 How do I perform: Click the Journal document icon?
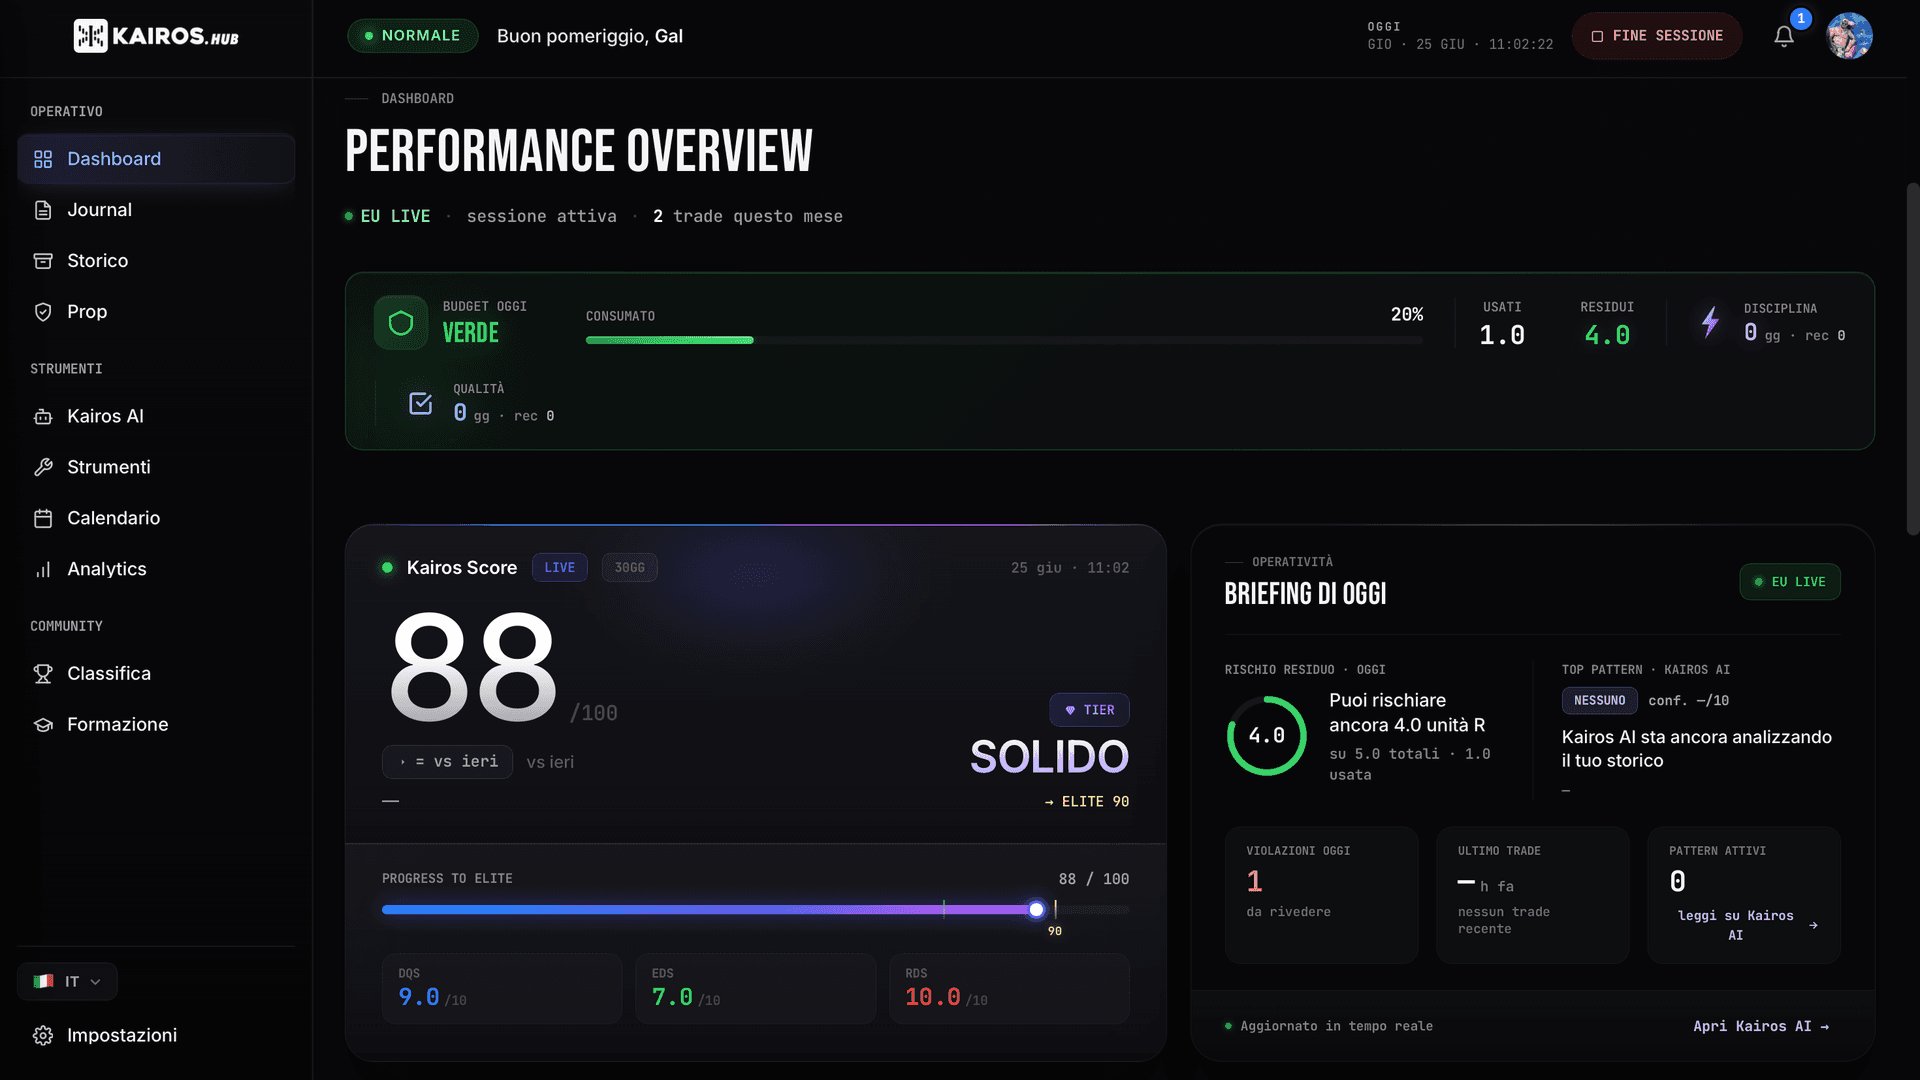(43, 210)
